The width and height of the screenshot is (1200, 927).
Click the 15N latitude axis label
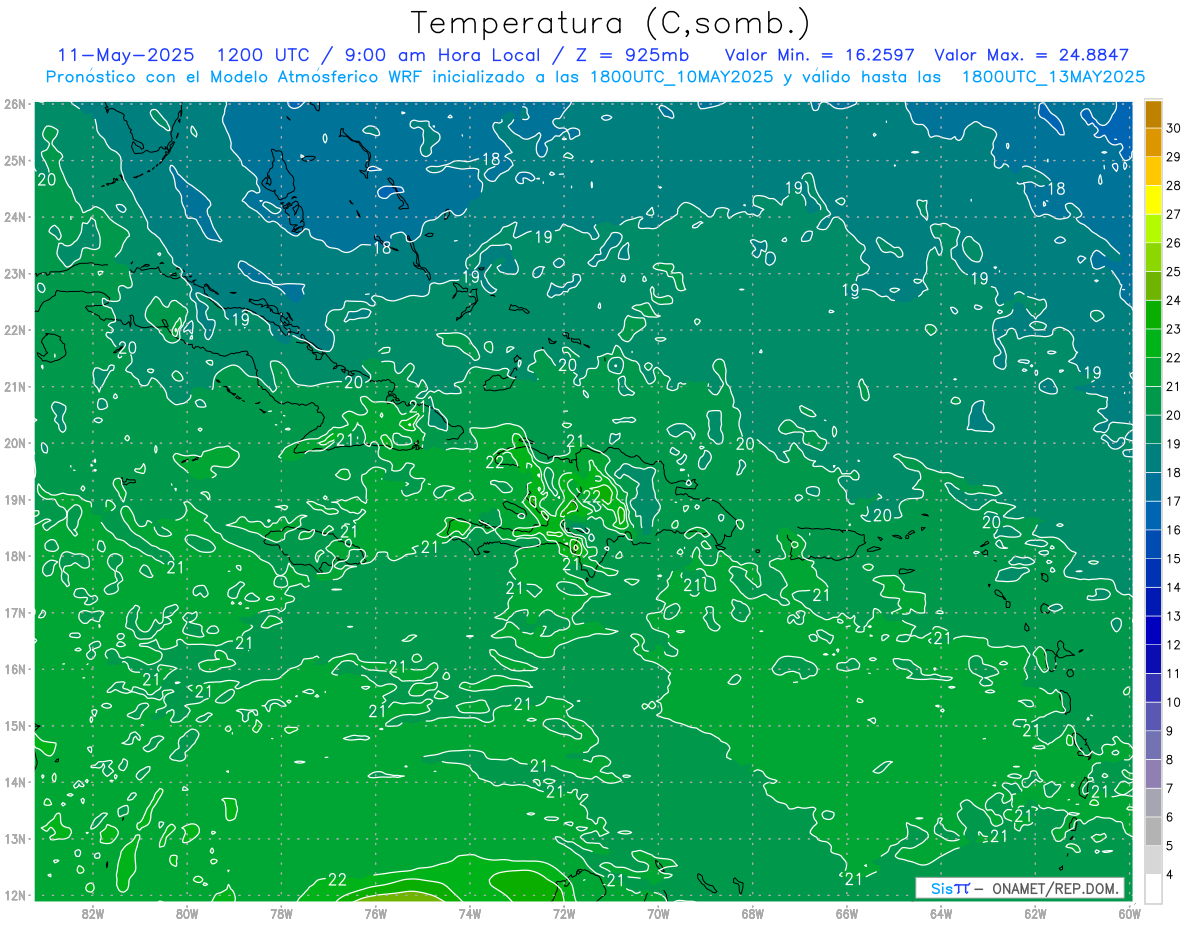[14, 725]
